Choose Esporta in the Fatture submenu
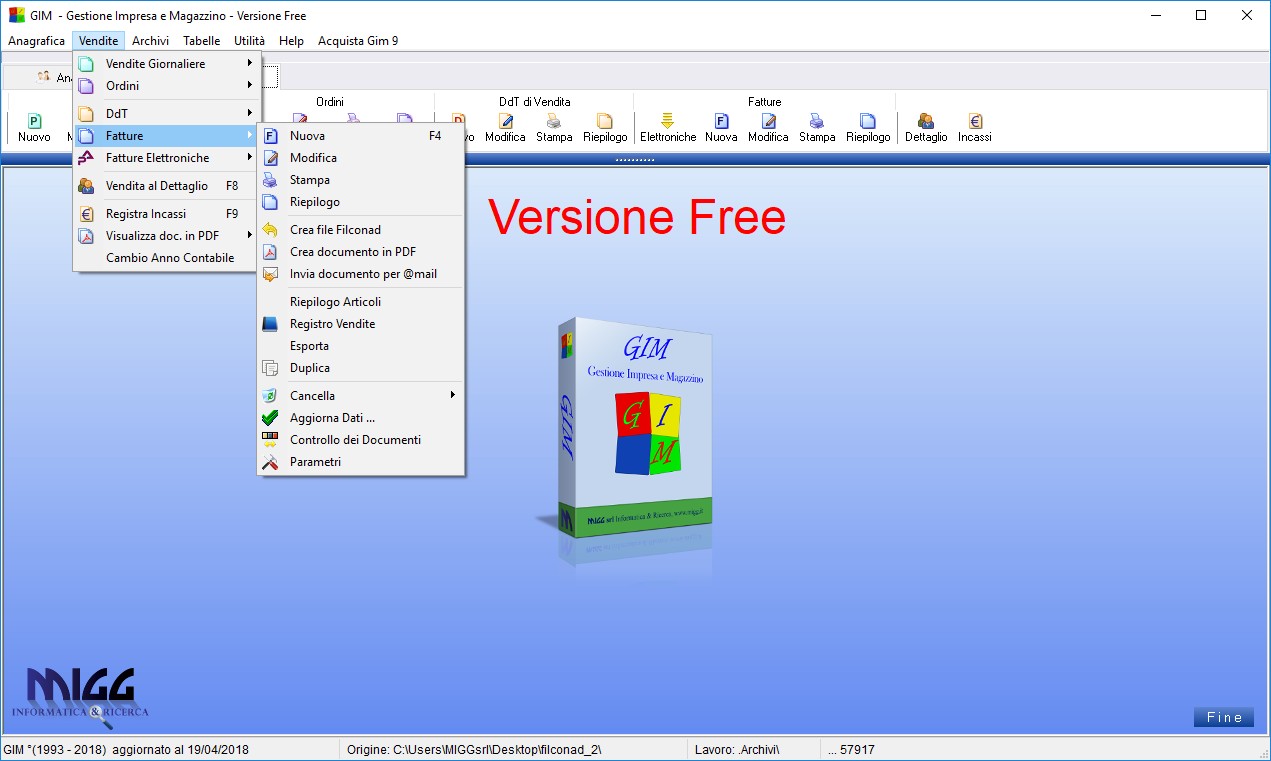 [x=361, y=346]
